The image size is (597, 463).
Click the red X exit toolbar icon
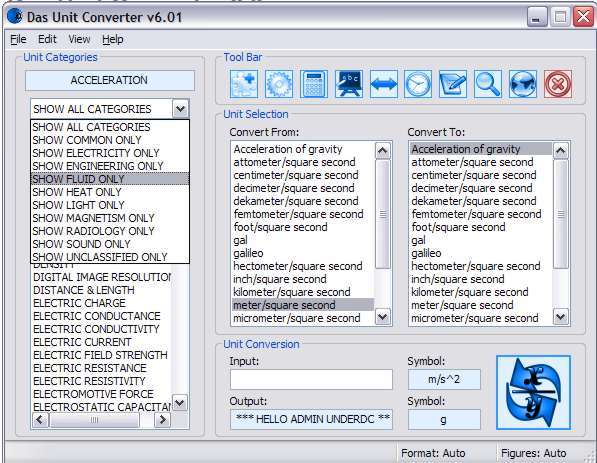[558, 84]
